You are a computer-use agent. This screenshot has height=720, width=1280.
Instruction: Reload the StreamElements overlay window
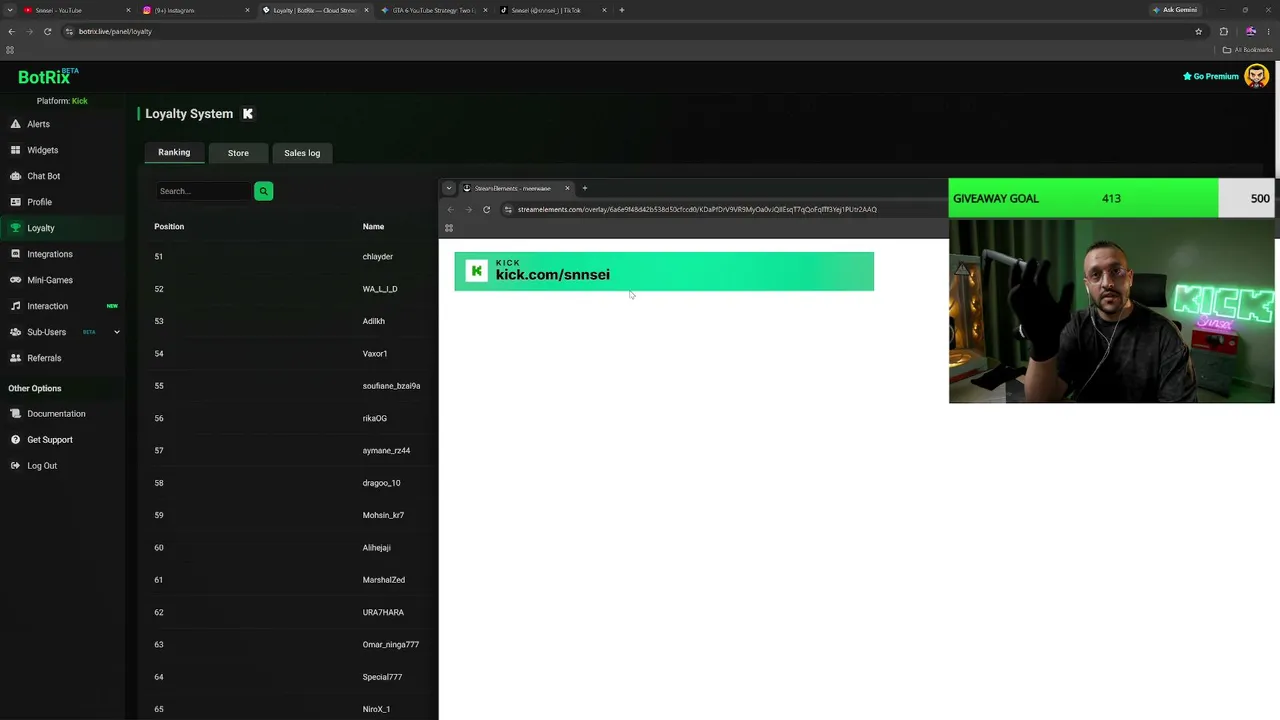point(486,209)
